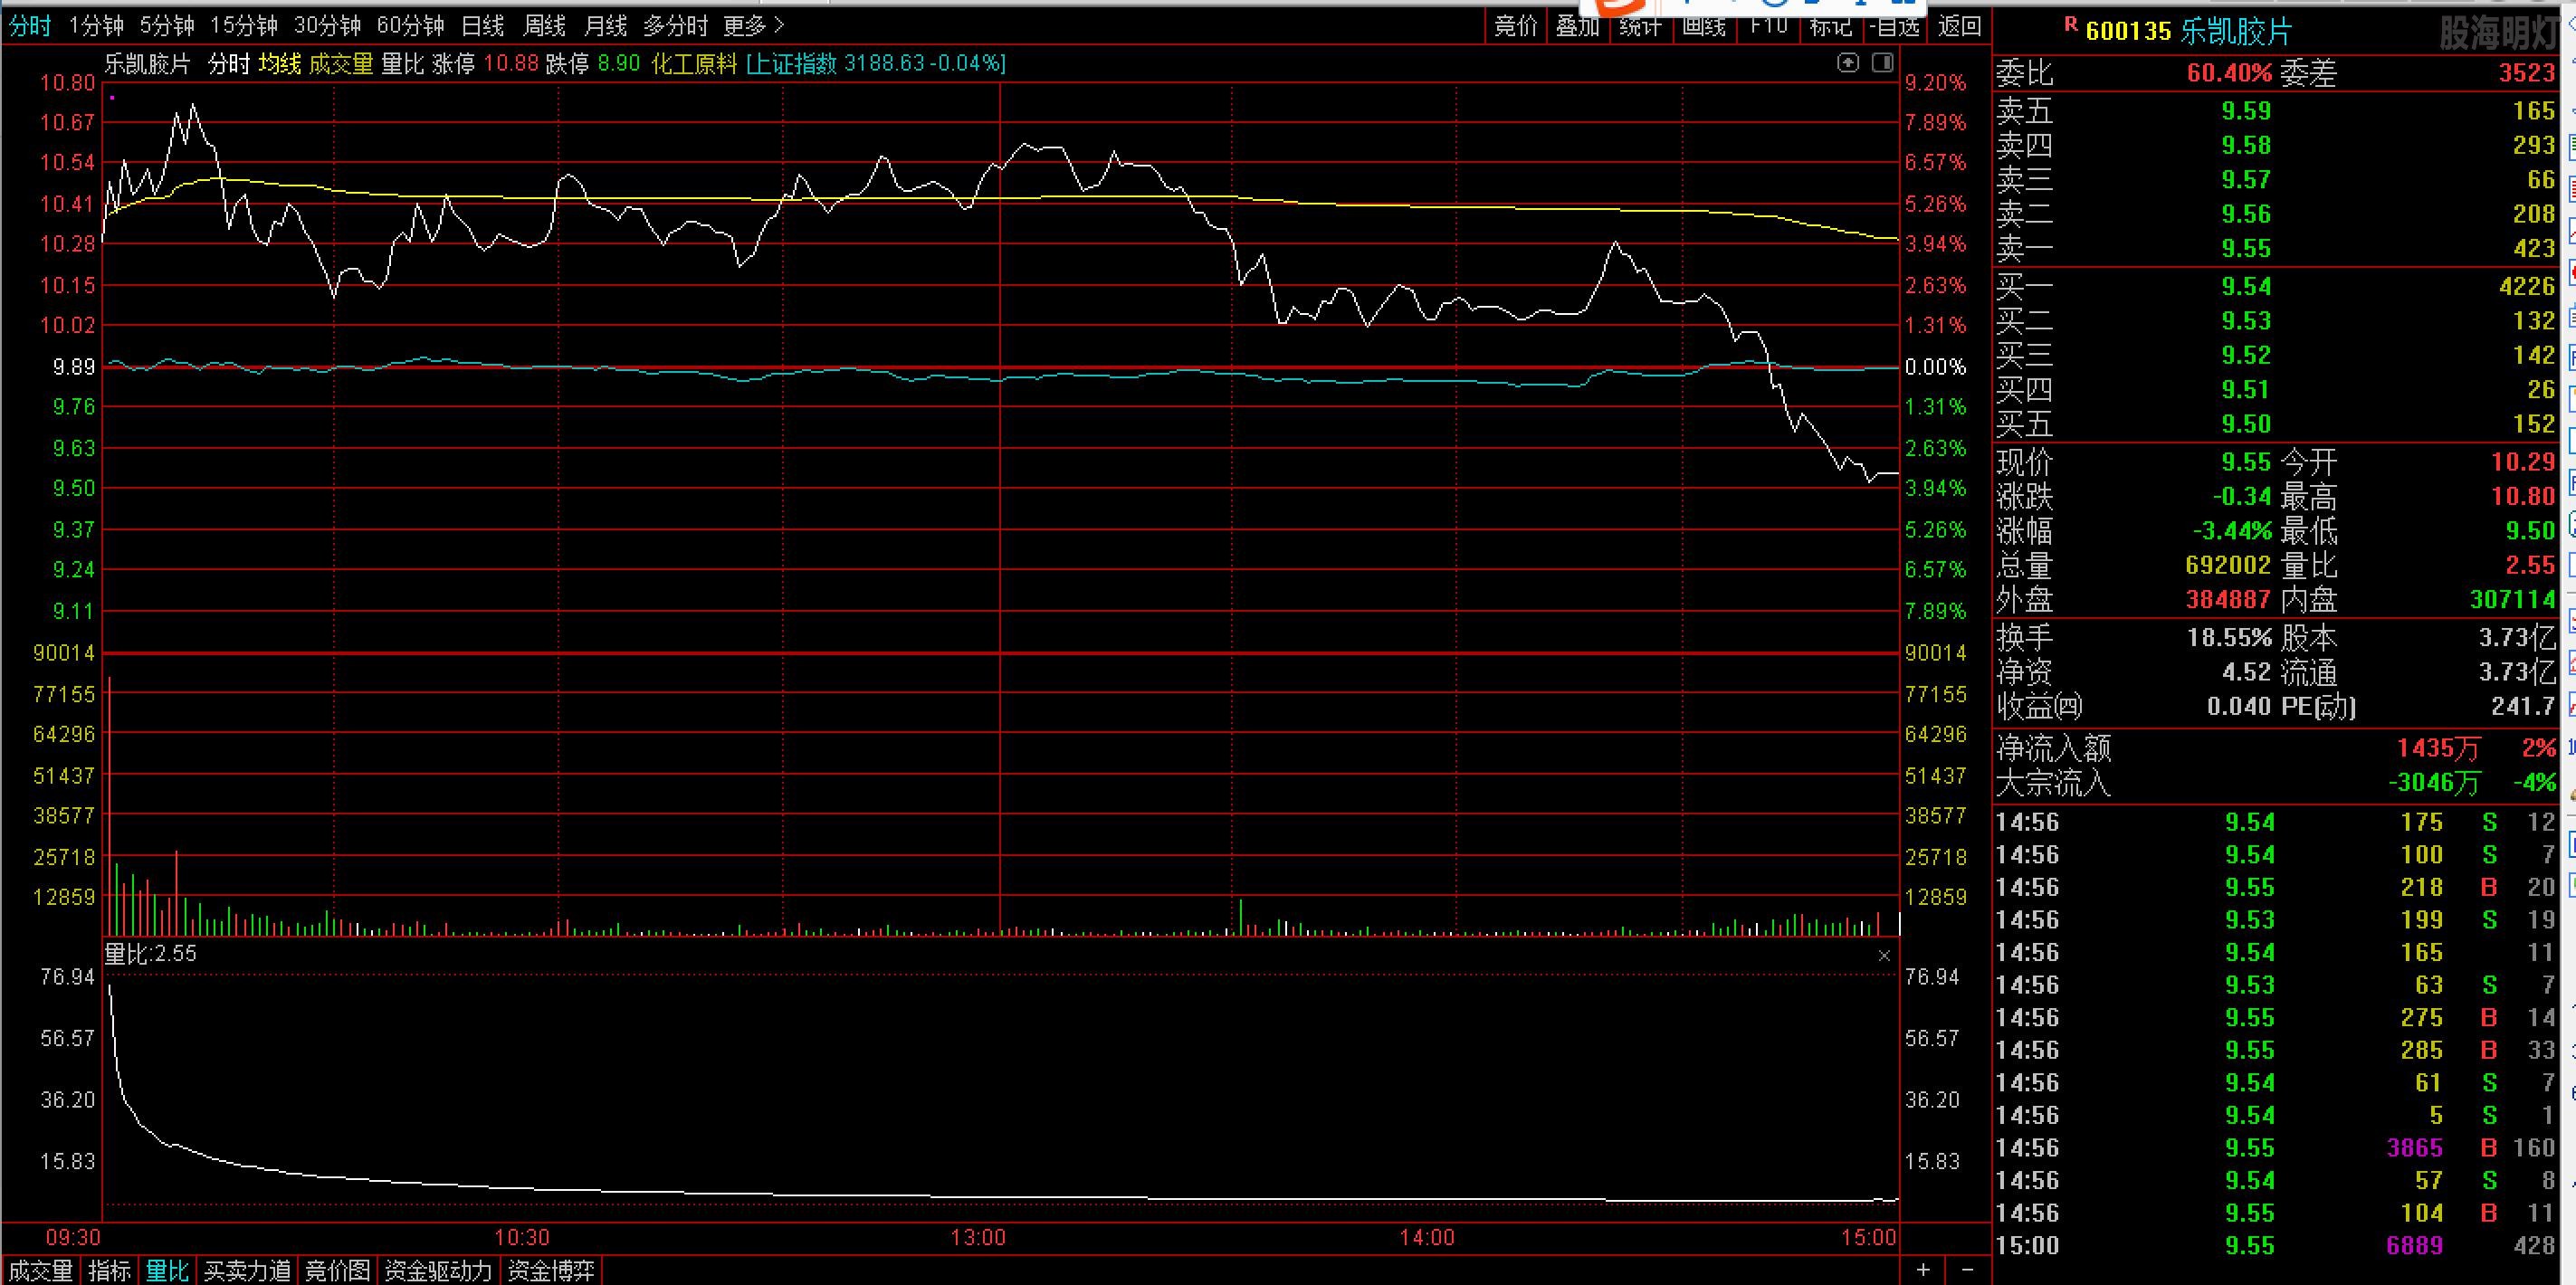Screen dimensions: 2576x1285
Task: Switch to the 分时 time-share tab
Action: (x=30, y=26)
